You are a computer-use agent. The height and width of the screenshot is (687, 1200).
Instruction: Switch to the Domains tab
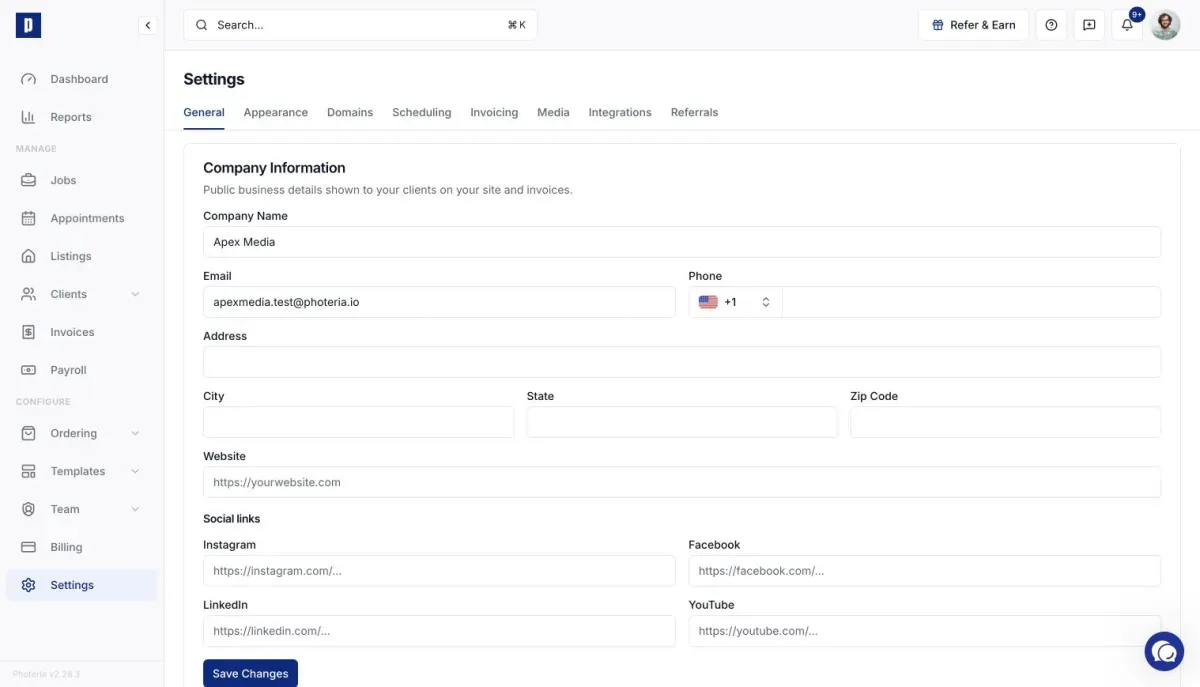350,112
